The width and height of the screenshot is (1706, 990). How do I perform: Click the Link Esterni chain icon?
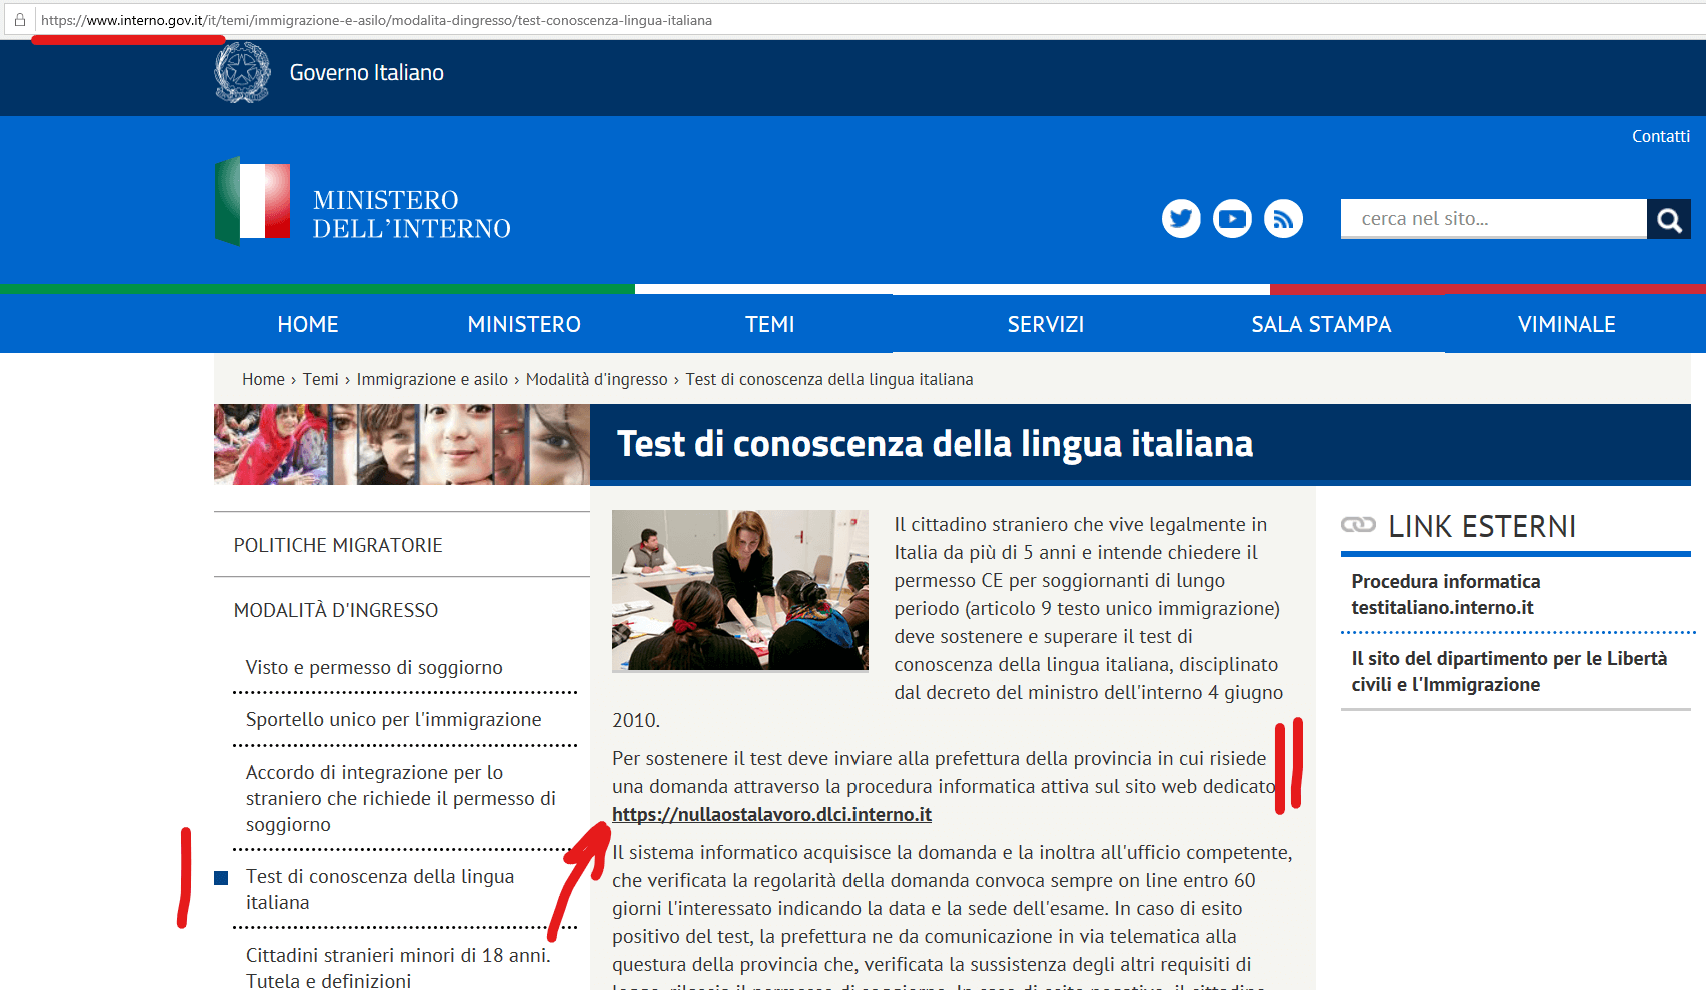click(1358, 525)
